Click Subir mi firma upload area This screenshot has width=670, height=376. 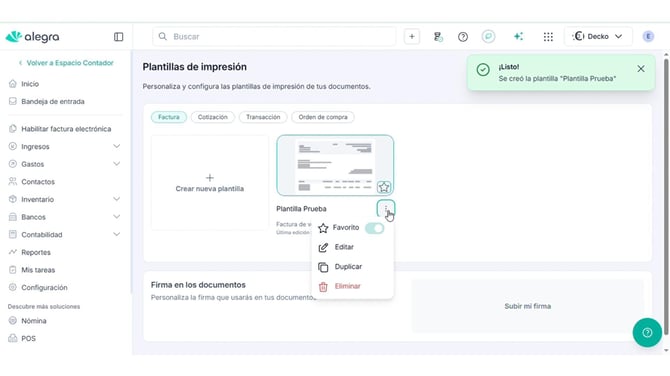coord(528,306)
